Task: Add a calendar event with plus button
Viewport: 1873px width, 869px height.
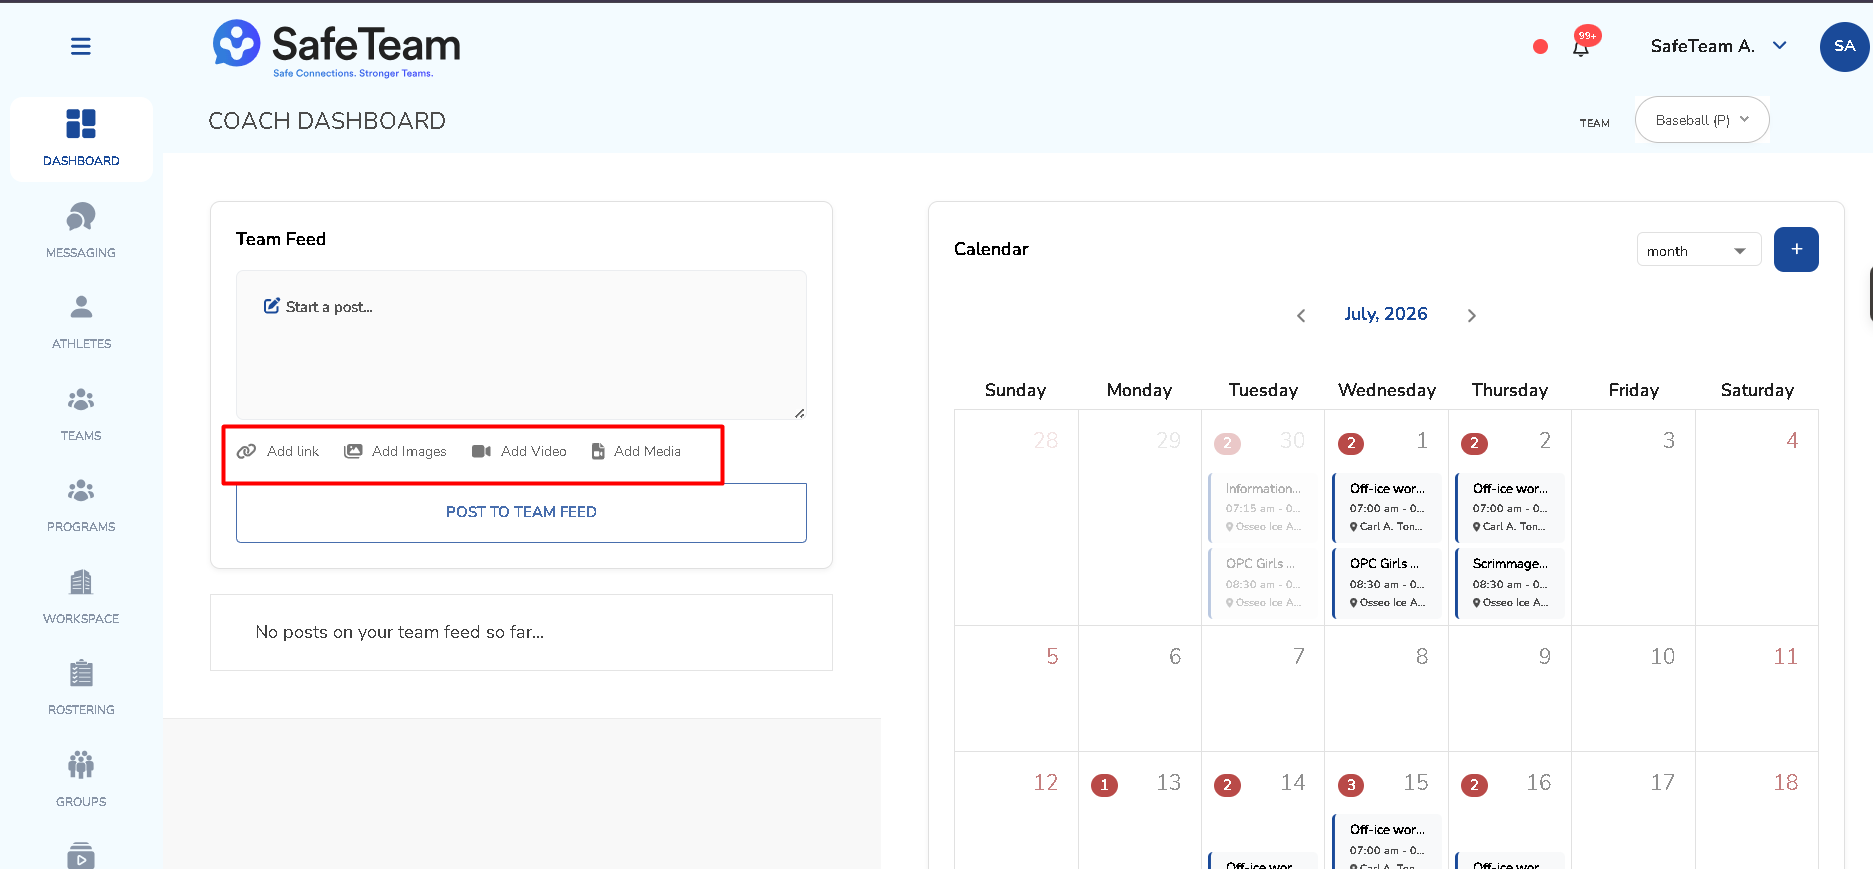Action: [1796, 249]
